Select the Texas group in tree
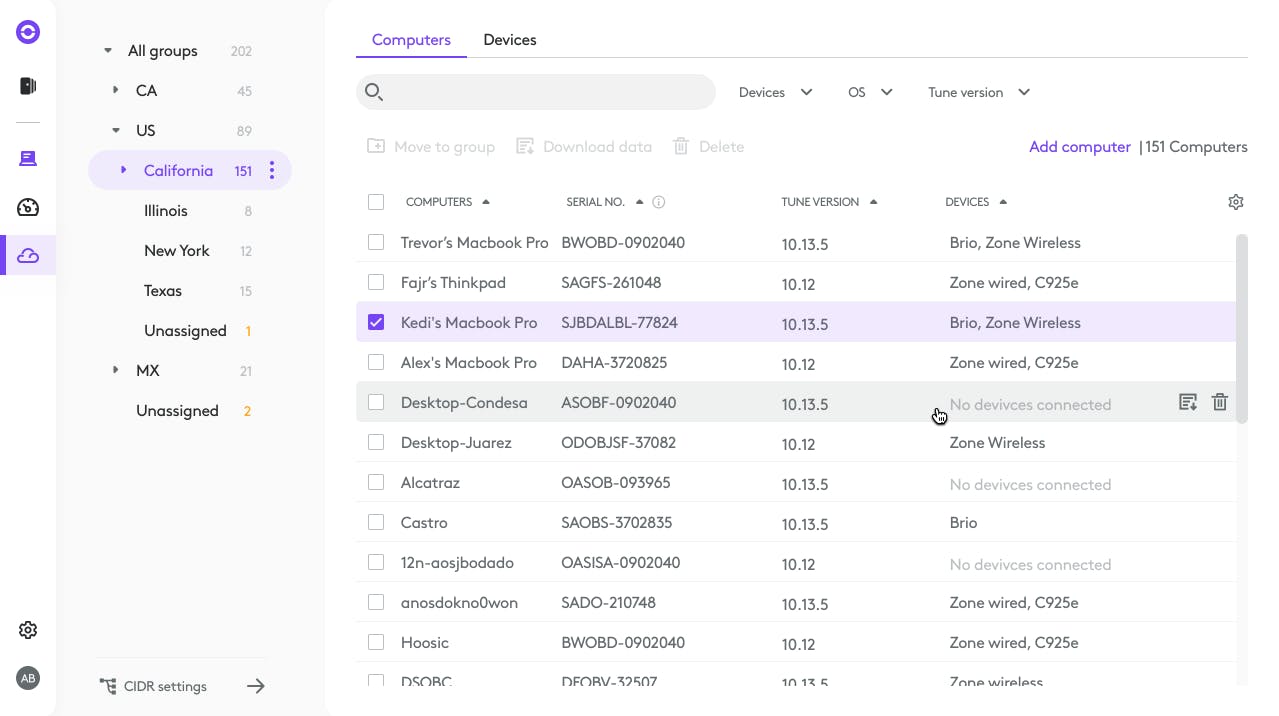The height and width of the screenshot is (716, 1279). pyautogui.click(x=163, y=291)
